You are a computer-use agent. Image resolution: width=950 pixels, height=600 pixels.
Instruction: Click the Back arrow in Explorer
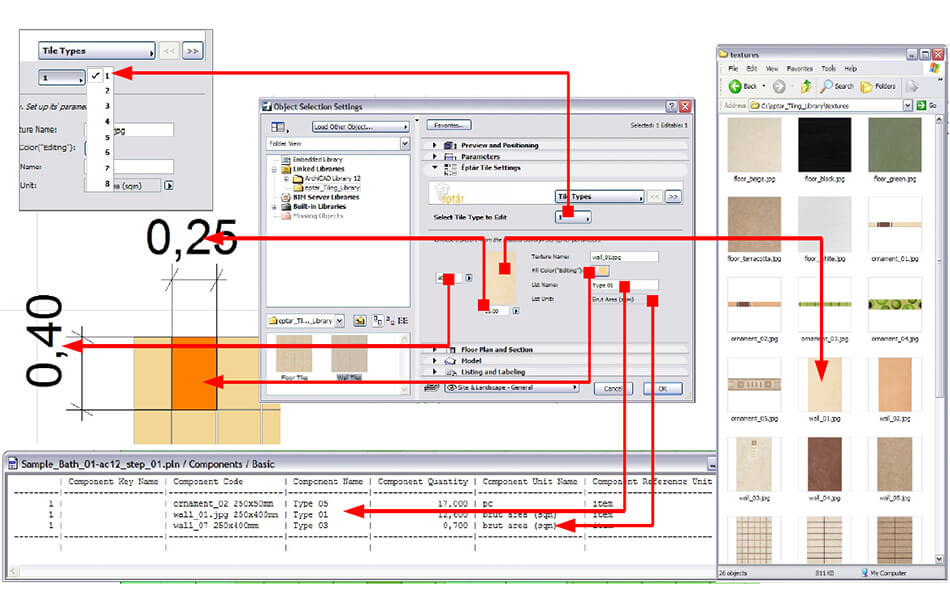(x=735, y=87)
